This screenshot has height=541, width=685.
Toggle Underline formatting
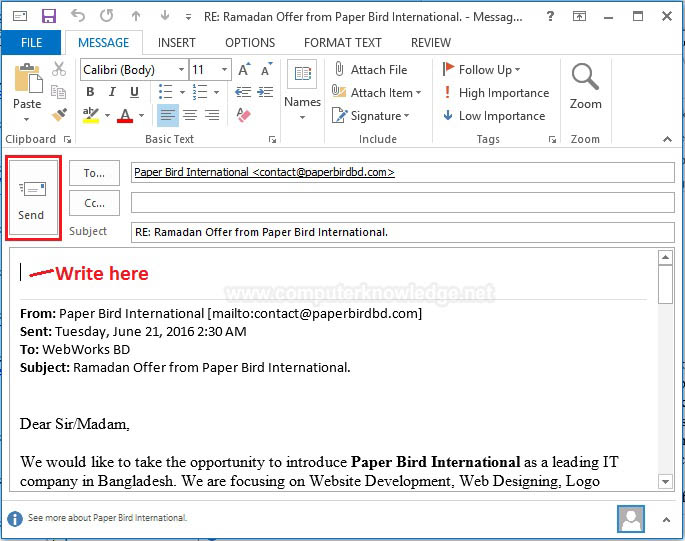point(134,92)
